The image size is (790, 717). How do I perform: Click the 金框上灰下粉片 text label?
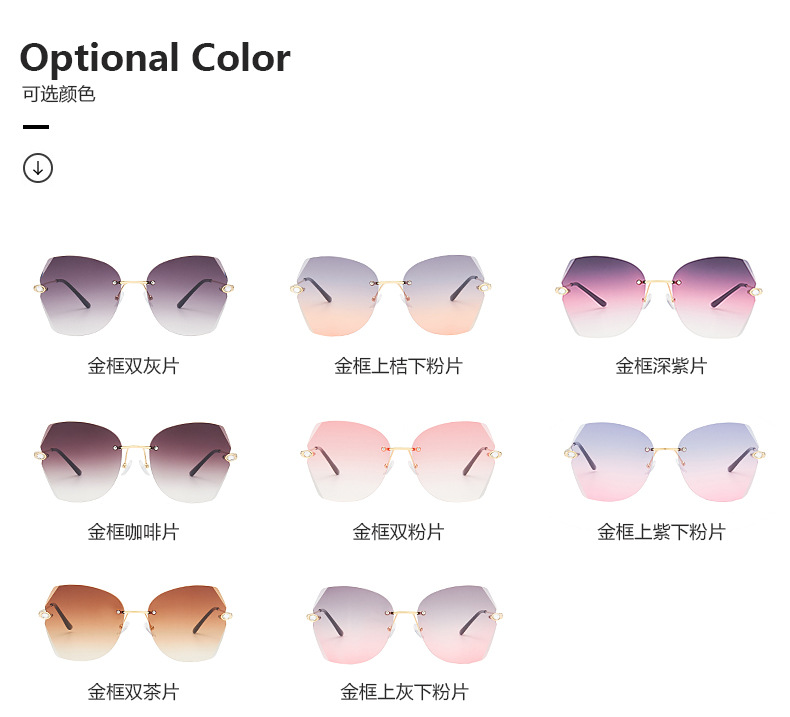pos(404,692)
